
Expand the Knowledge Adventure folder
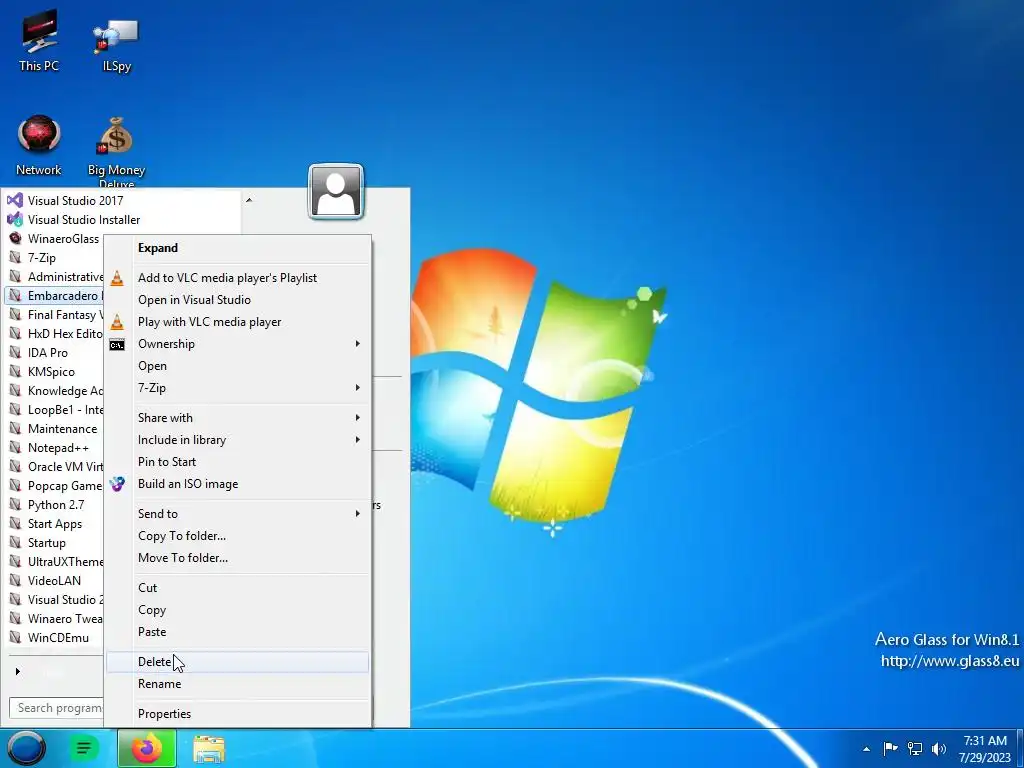(x=55, y=391)
